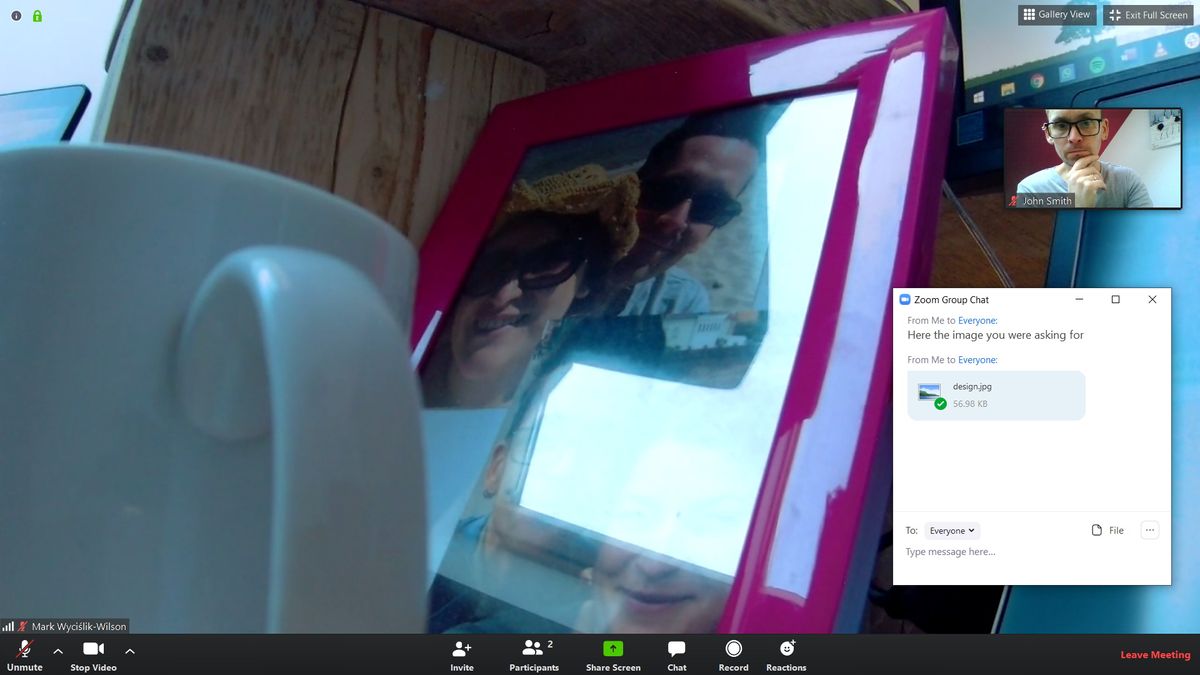Expand video options next to Stop Video
Viewport: 1200px width, 675px height.
coord(129,650)
